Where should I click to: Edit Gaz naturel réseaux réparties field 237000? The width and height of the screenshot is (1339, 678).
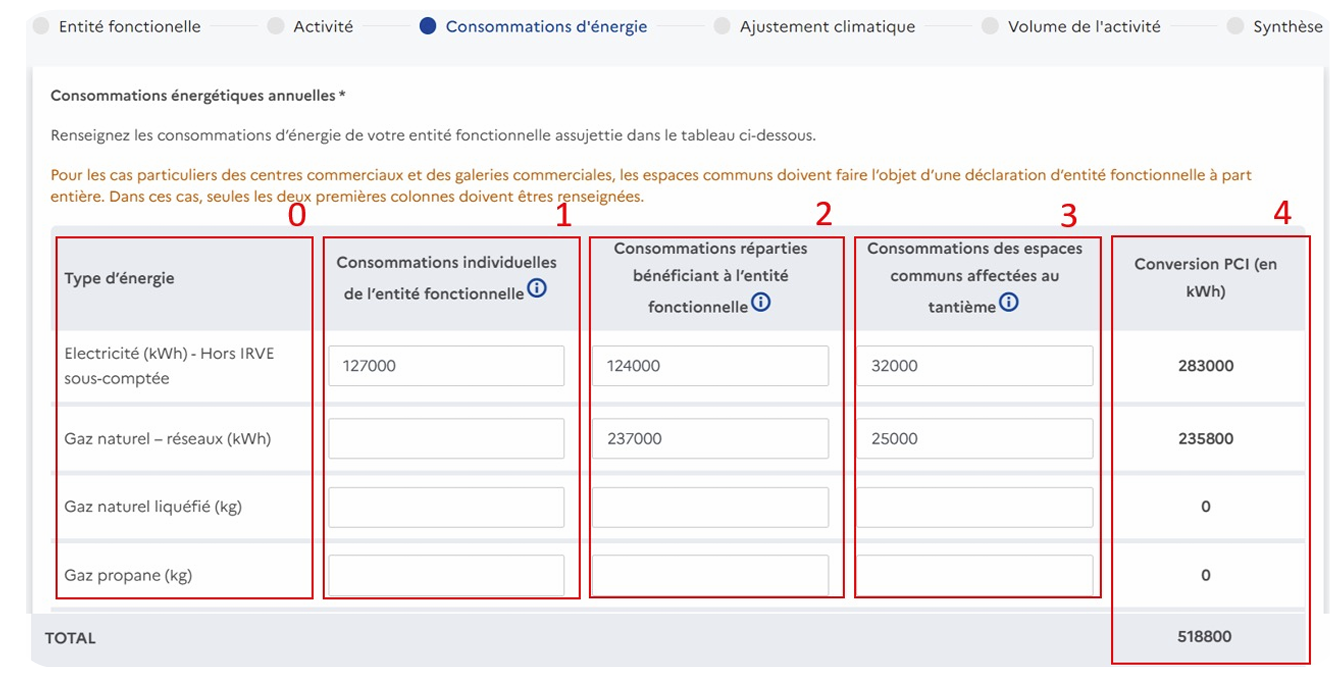(710, 439)
